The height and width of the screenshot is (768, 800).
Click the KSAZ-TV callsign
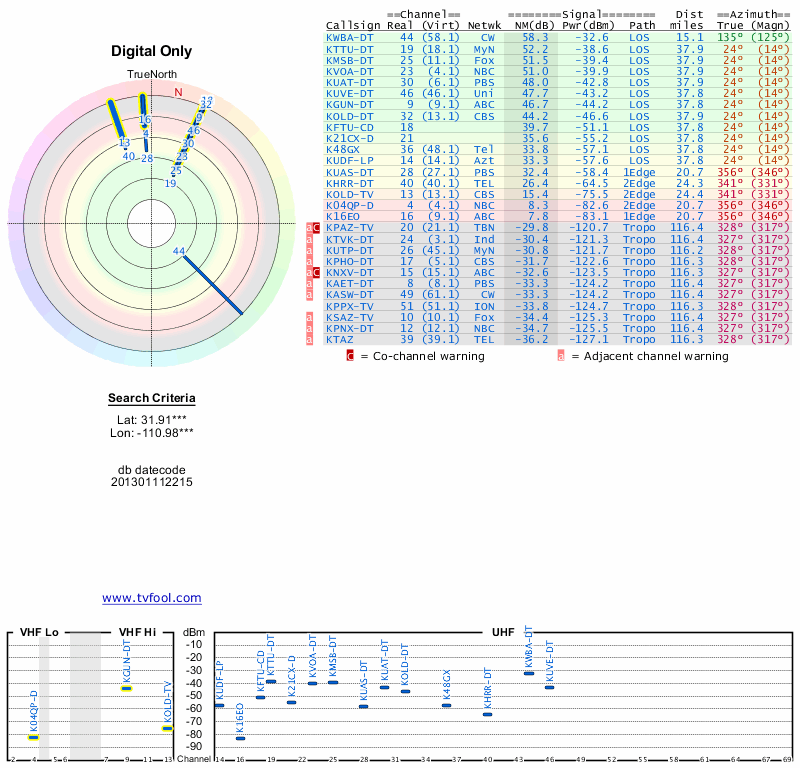click(349, 317)
